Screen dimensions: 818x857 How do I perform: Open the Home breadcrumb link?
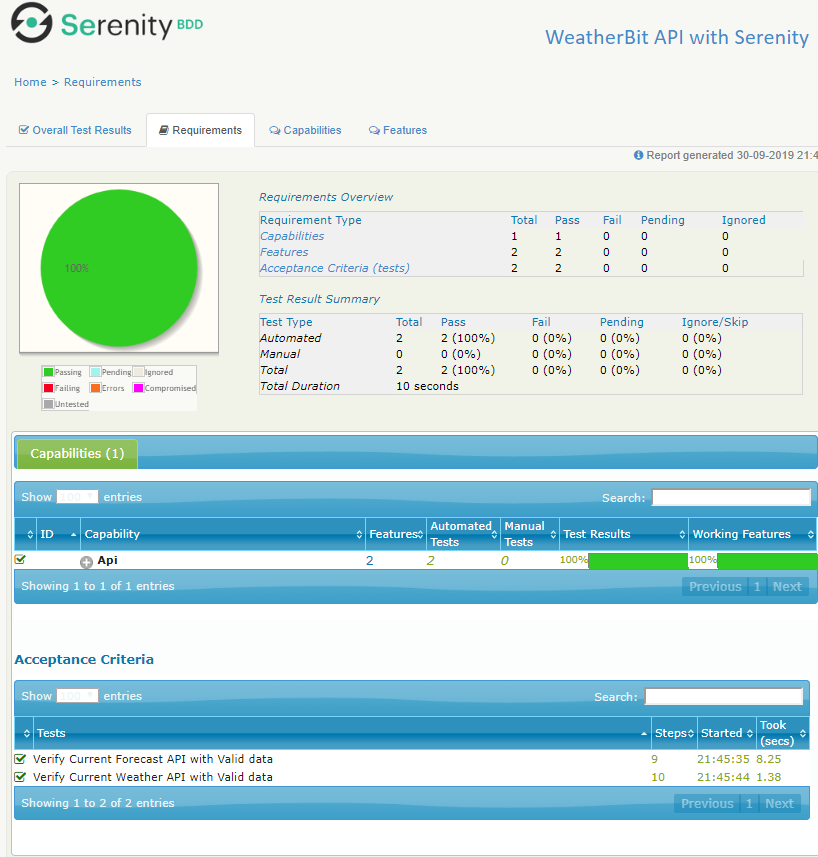(30, 82)
